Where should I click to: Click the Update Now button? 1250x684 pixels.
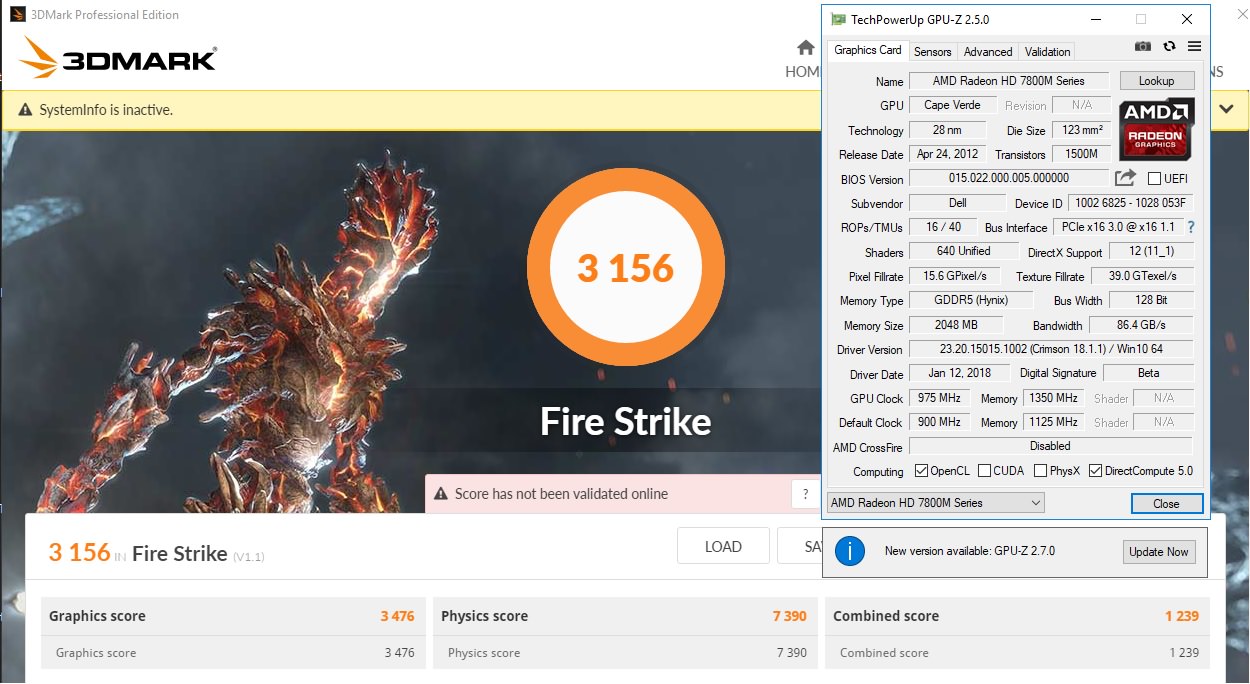click(x=1159, y=551)
